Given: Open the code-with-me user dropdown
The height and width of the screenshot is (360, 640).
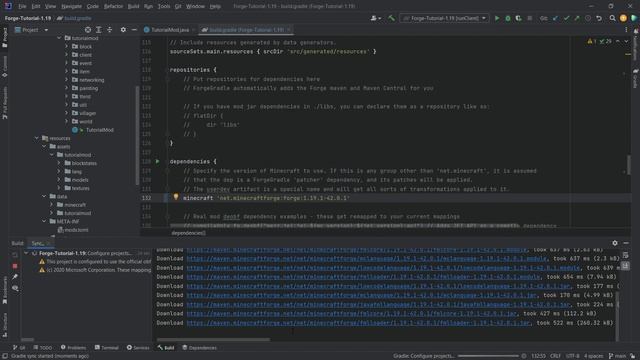Looking at the screenshot, I should tap(376, 18).
